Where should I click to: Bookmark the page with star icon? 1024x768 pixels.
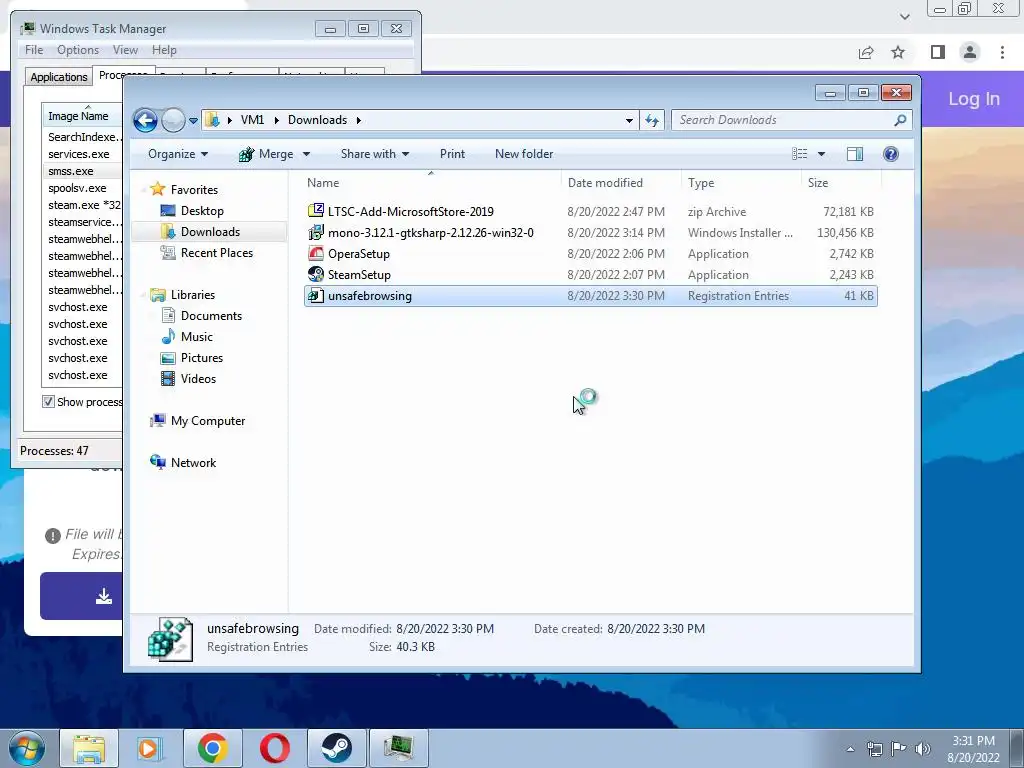tap(898, 52)
